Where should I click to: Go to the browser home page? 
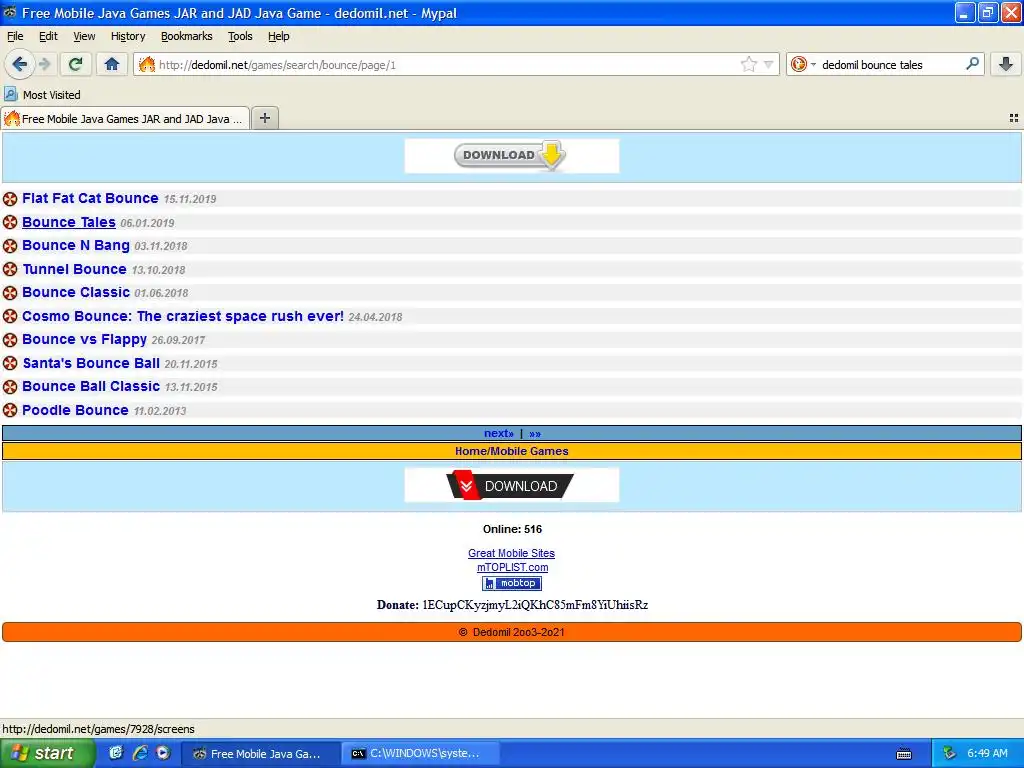click(112, 64)
